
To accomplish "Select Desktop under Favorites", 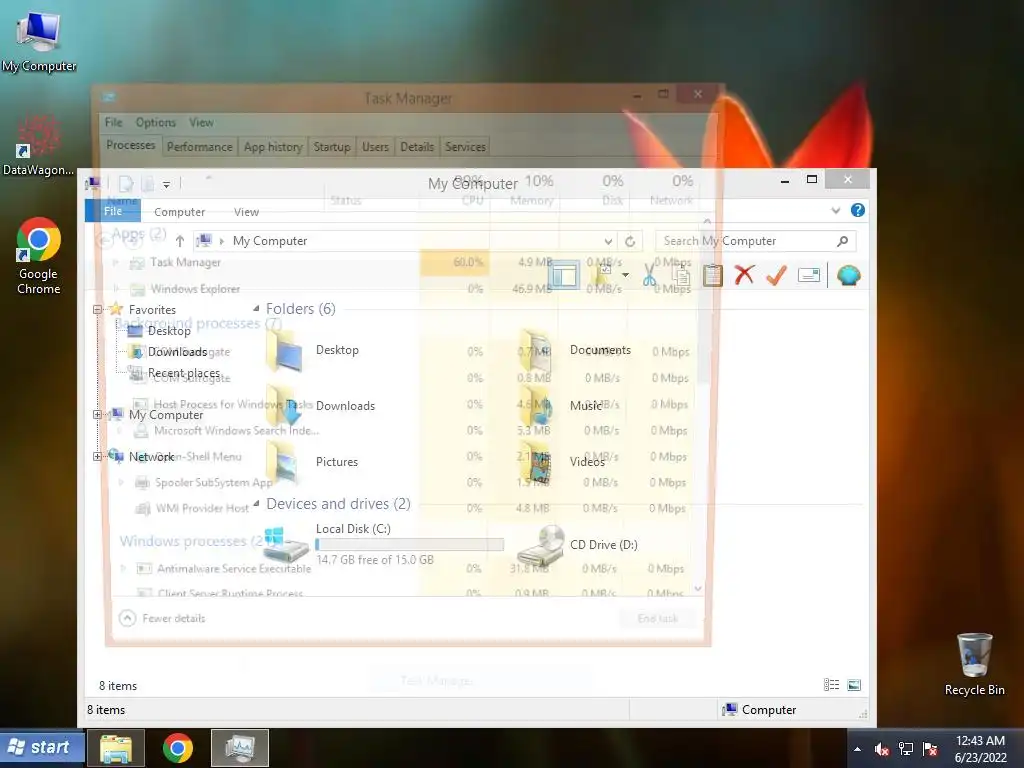I will click(x=169, y=331).
